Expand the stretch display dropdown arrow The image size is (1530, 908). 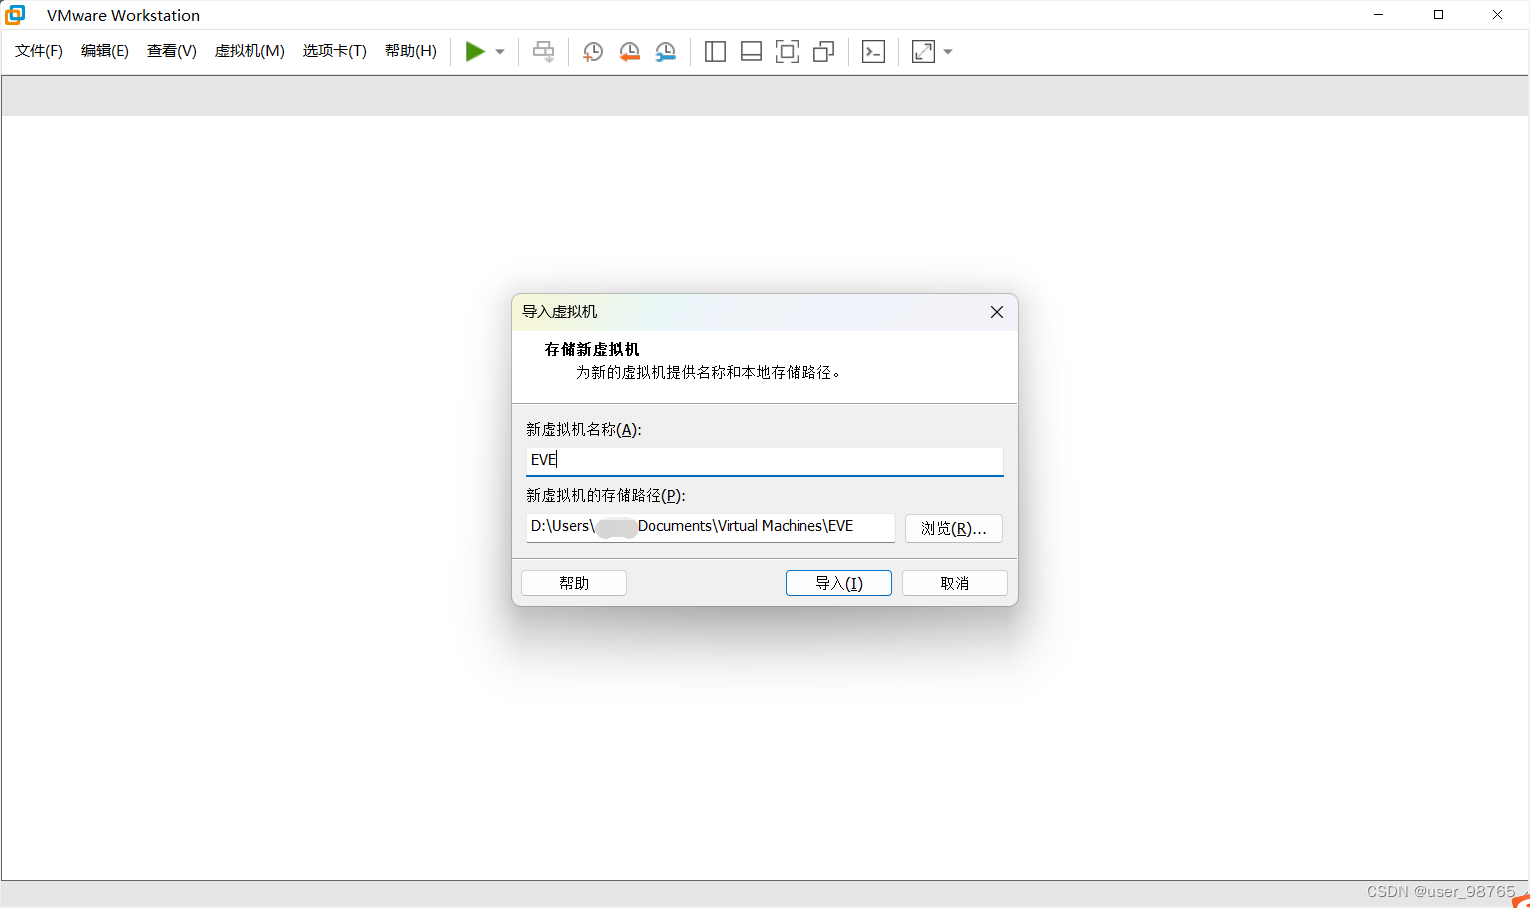(948, 52)
